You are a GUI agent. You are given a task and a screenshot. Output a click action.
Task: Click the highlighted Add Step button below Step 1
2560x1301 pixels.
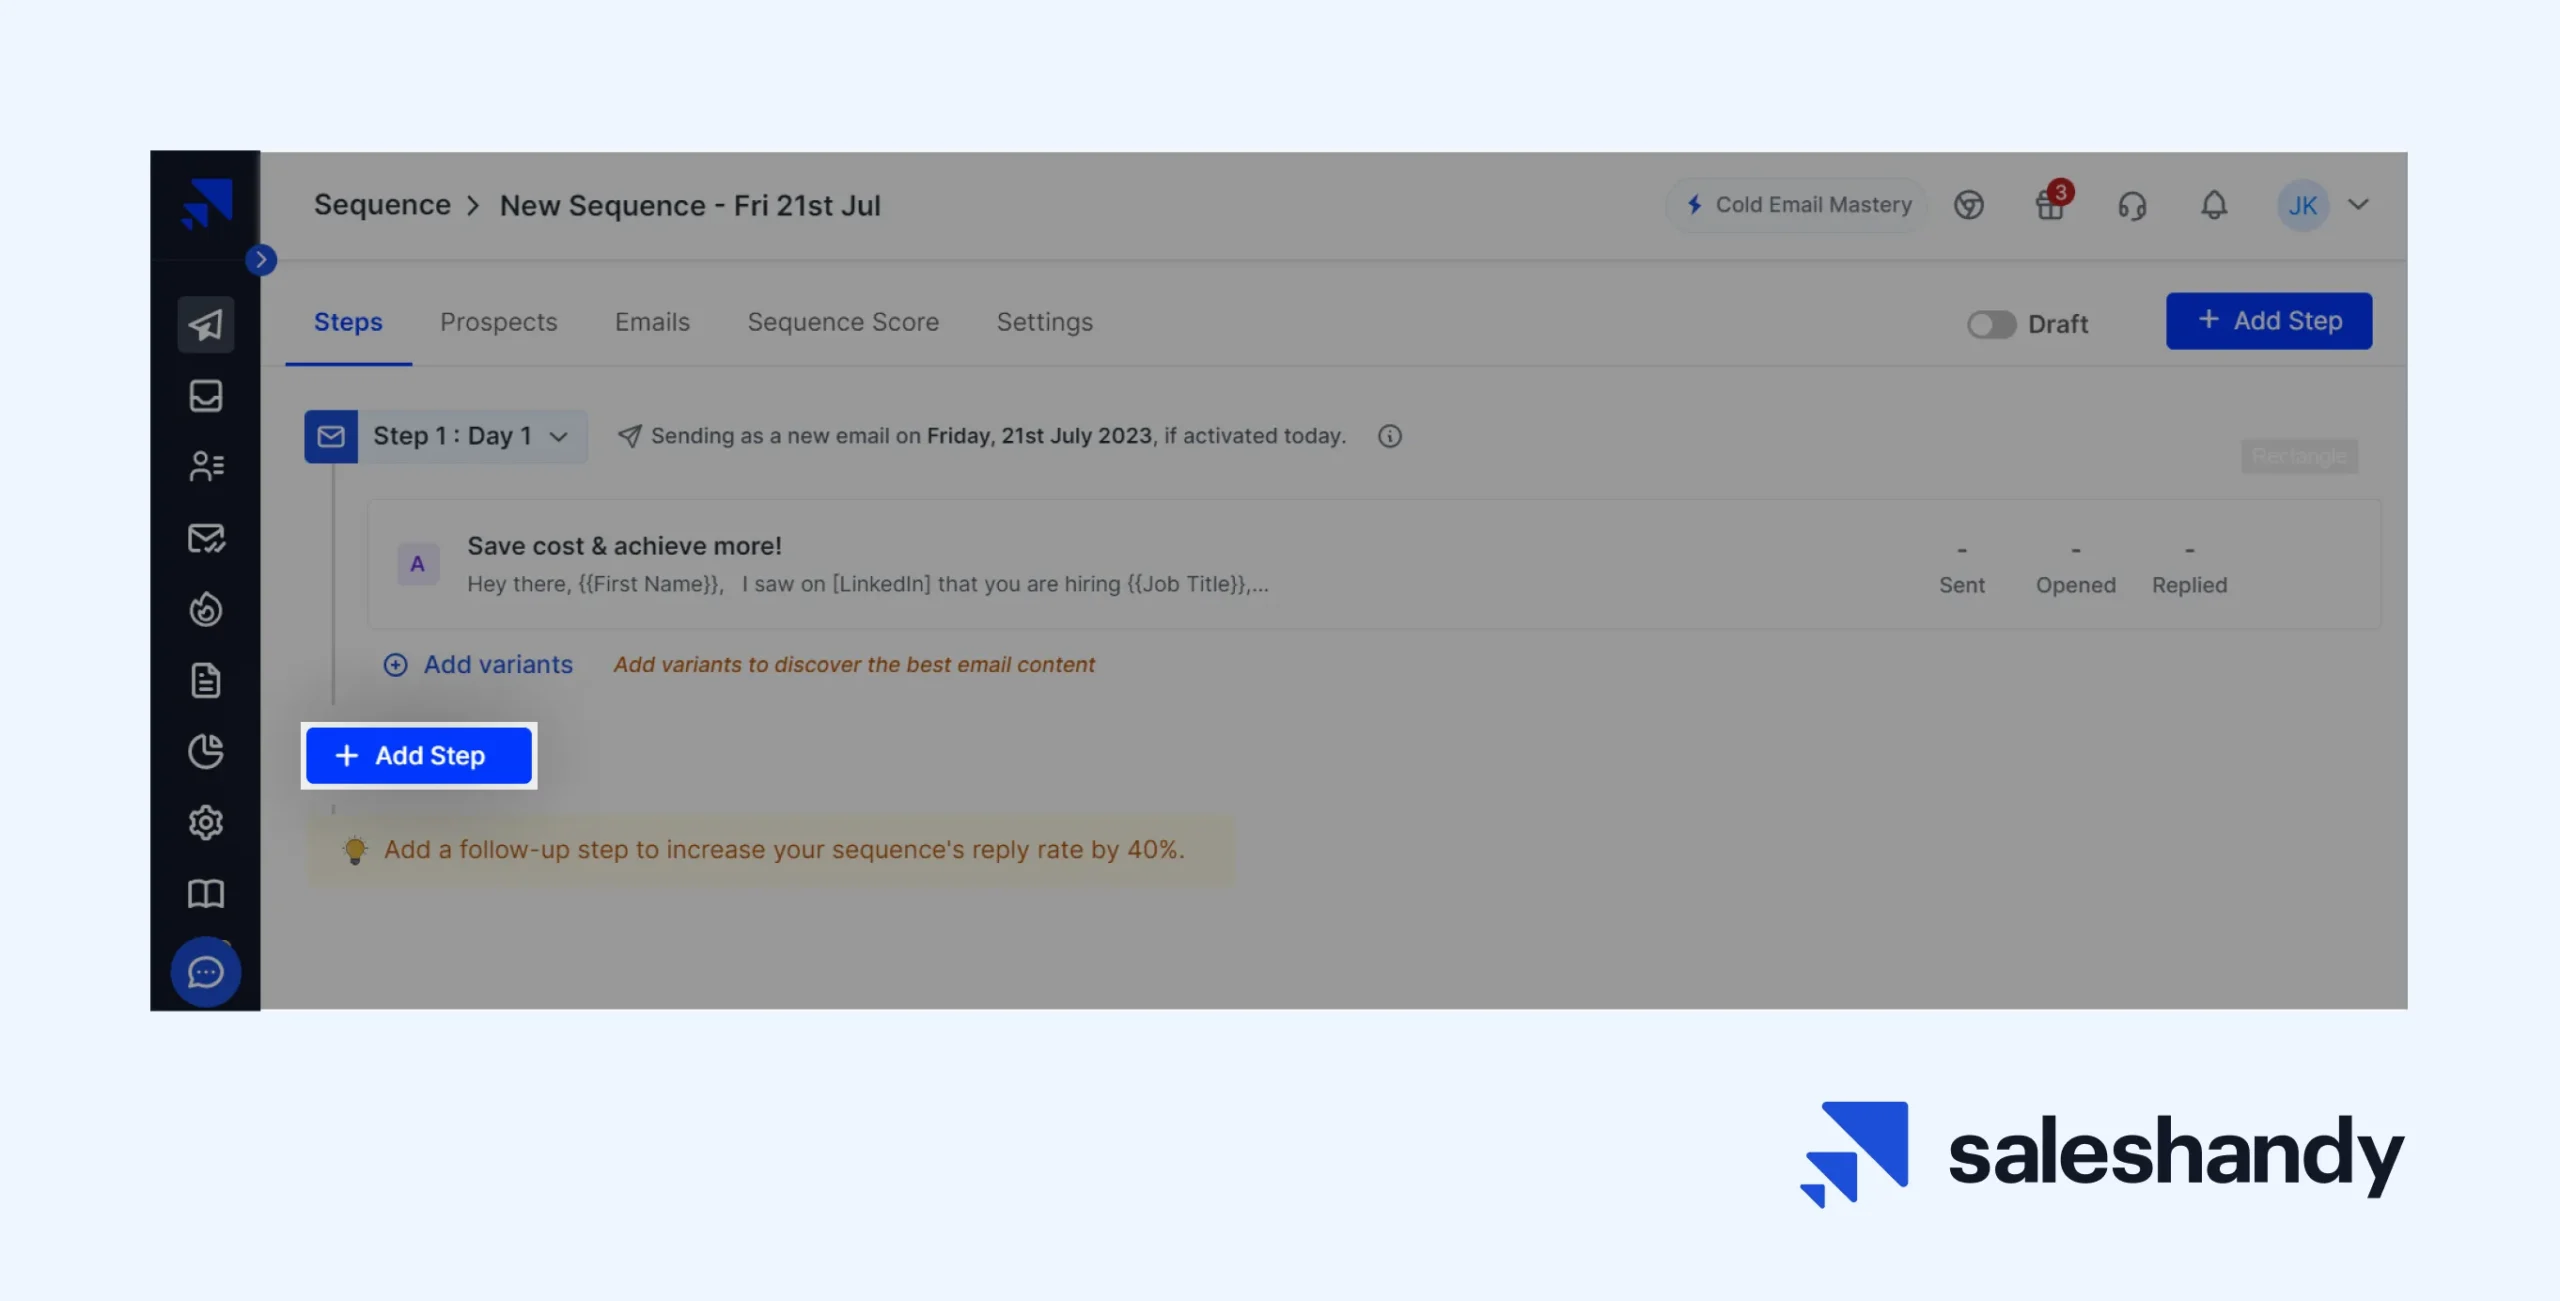click(419, 756)
